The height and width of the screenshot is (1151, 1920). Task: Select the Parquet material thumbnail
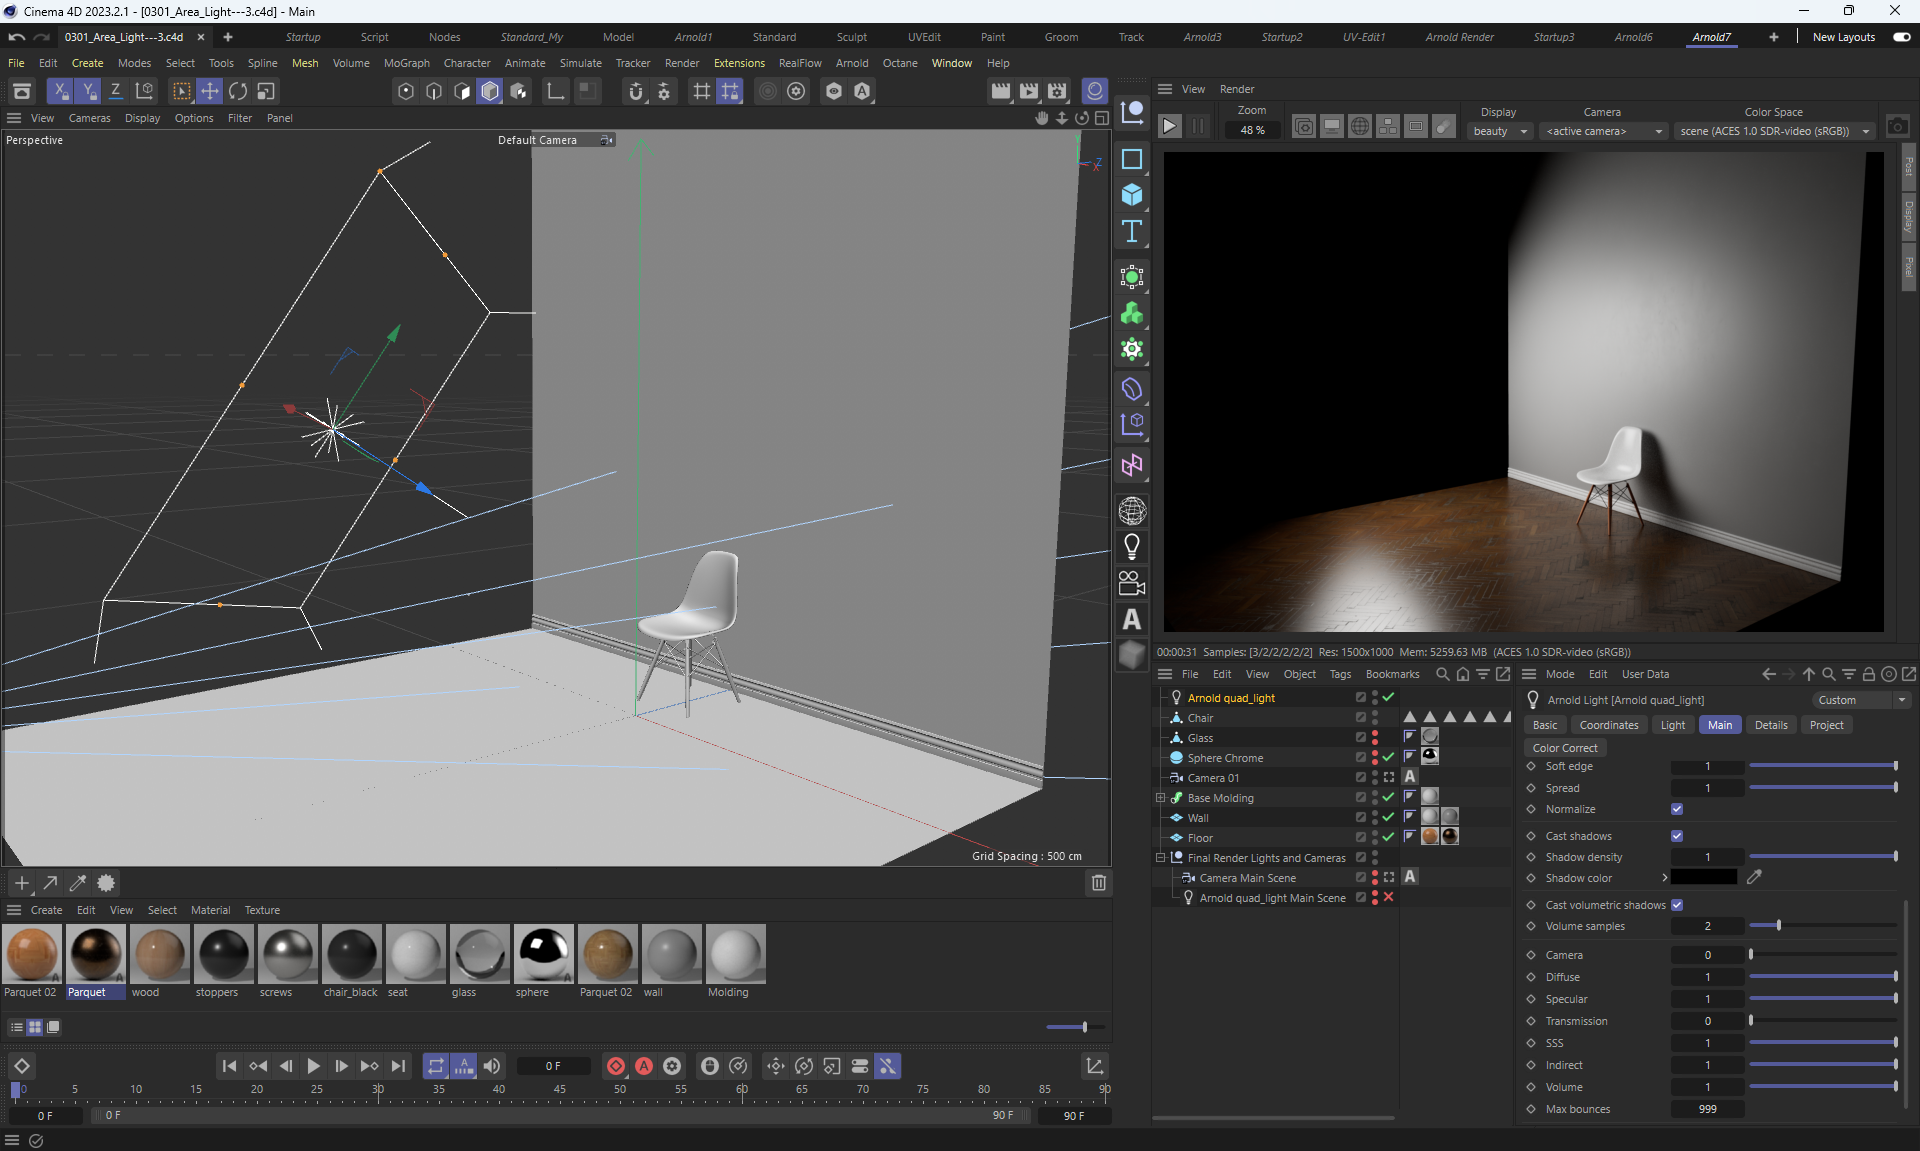[x=96, y=955]
